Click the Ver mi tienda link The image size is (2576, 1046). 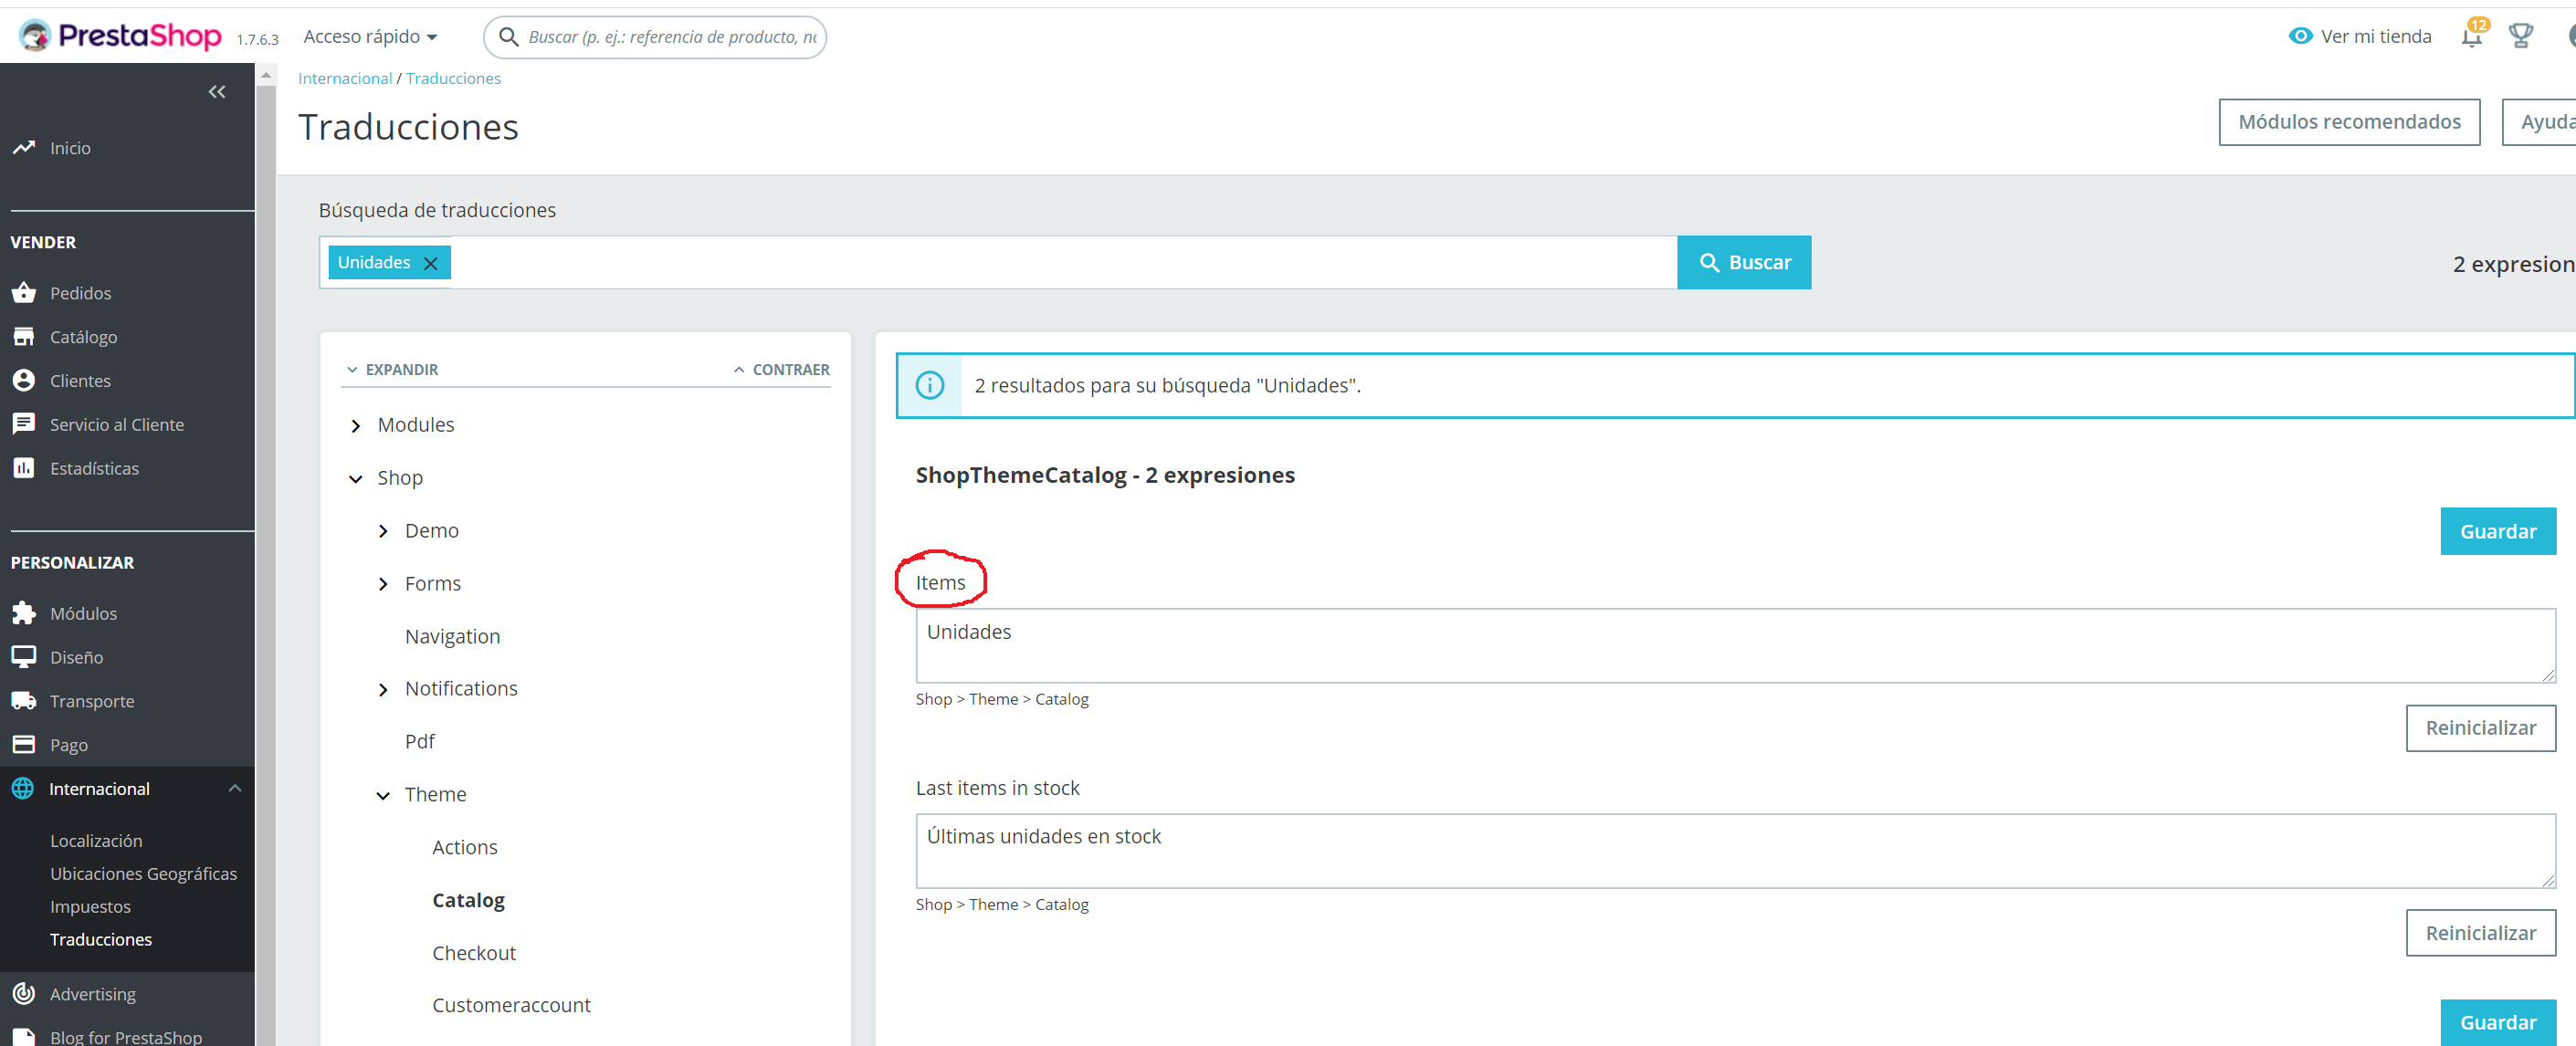point(2375,37)
